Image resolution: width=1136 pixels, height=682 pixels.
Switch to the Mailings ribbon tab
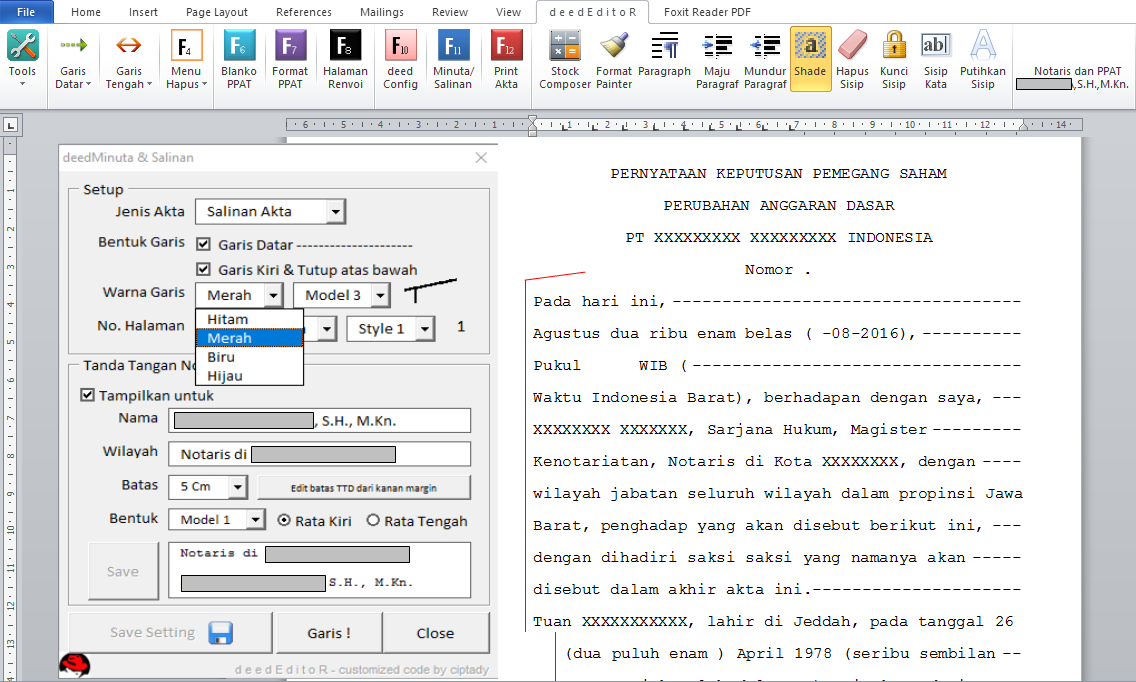[x=381, y=13]
